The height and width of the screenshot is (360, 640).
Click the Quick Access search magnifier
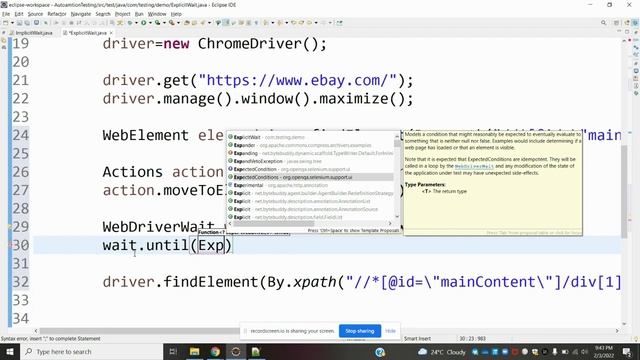coord(603,23)
